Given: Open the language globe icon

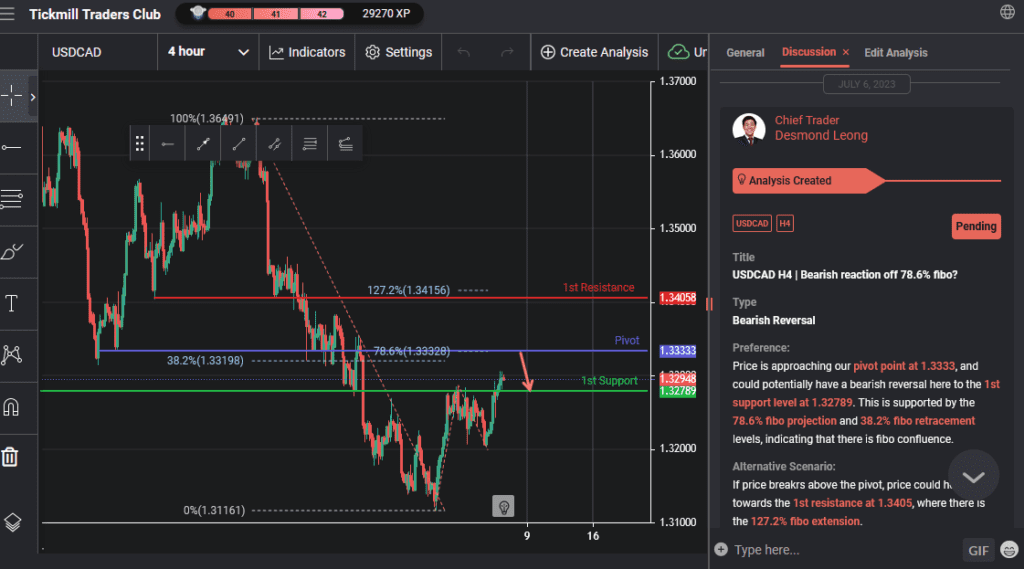Looking at the screenshot, I should click(1007, 12).
